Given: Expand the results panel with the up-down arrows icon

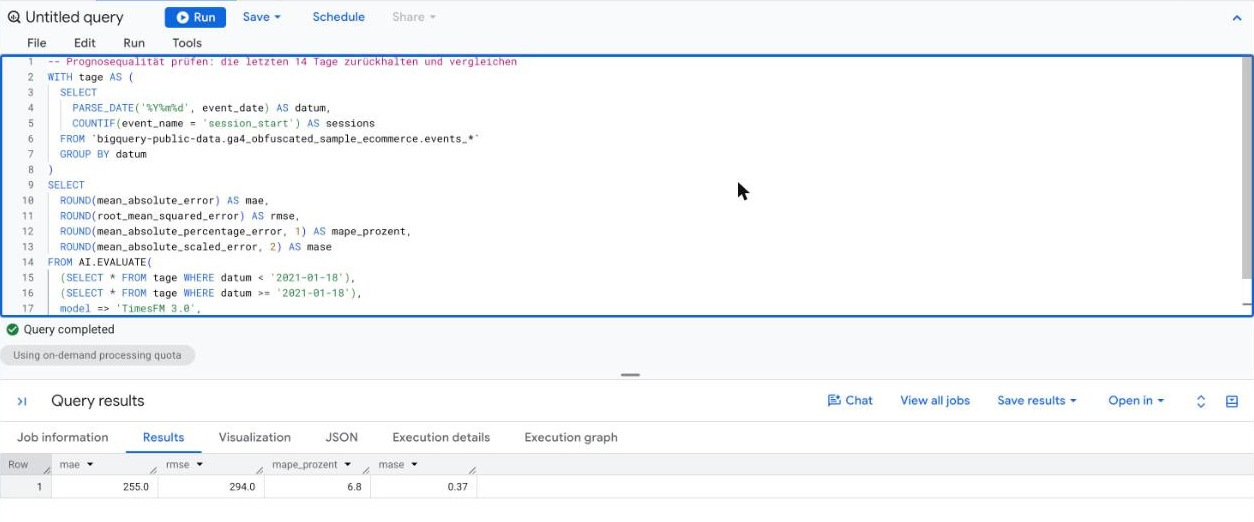Looking at the screenshot, I should click(x=1201, y=401).
